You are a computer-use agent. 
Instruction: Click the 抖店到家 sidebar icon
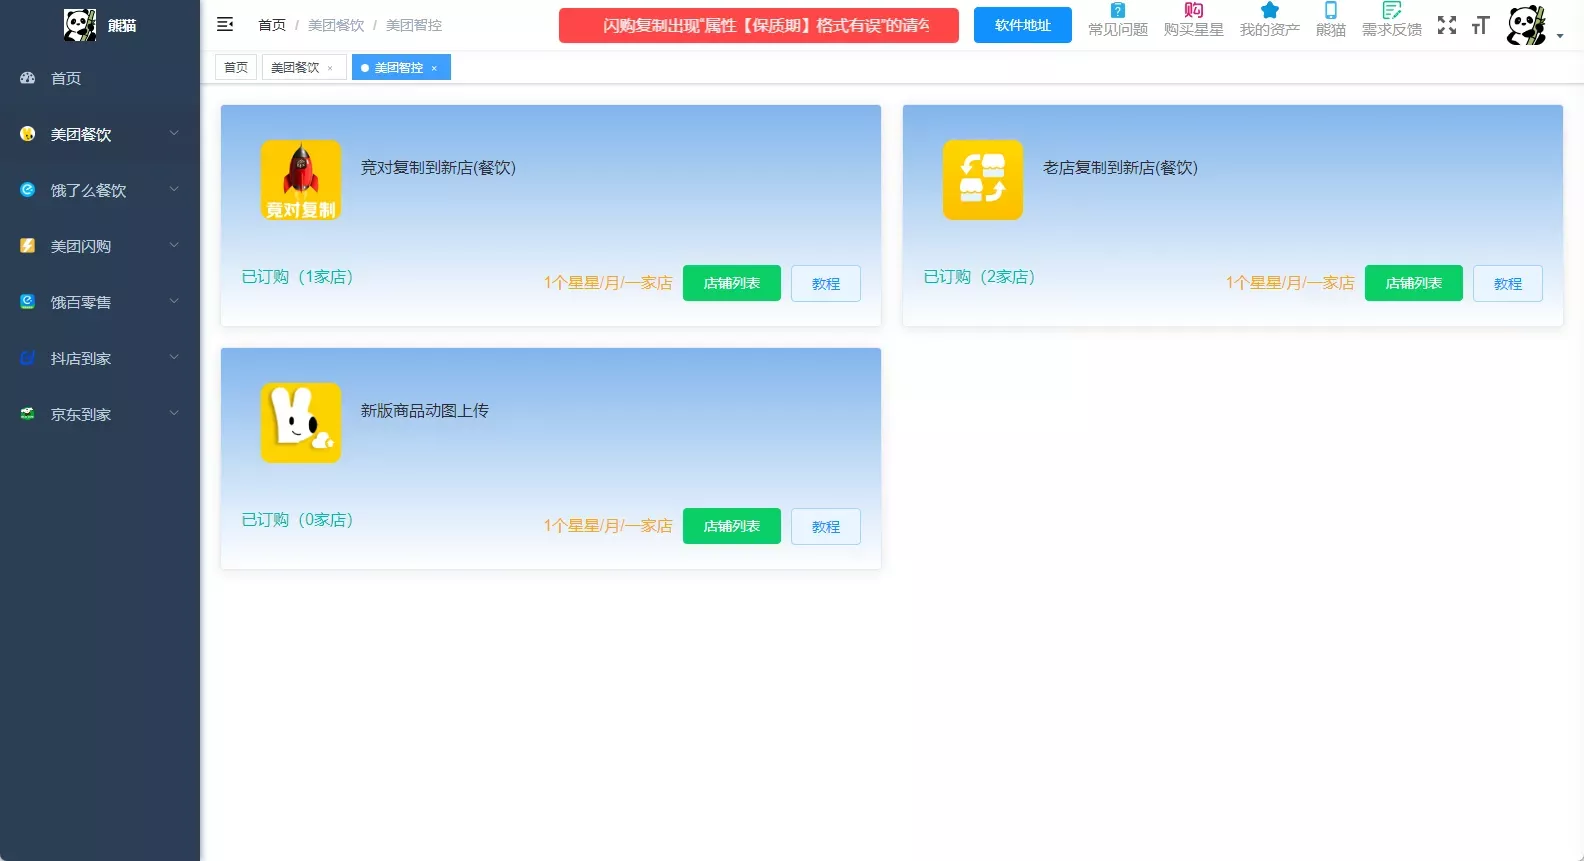tap(28, 358)
